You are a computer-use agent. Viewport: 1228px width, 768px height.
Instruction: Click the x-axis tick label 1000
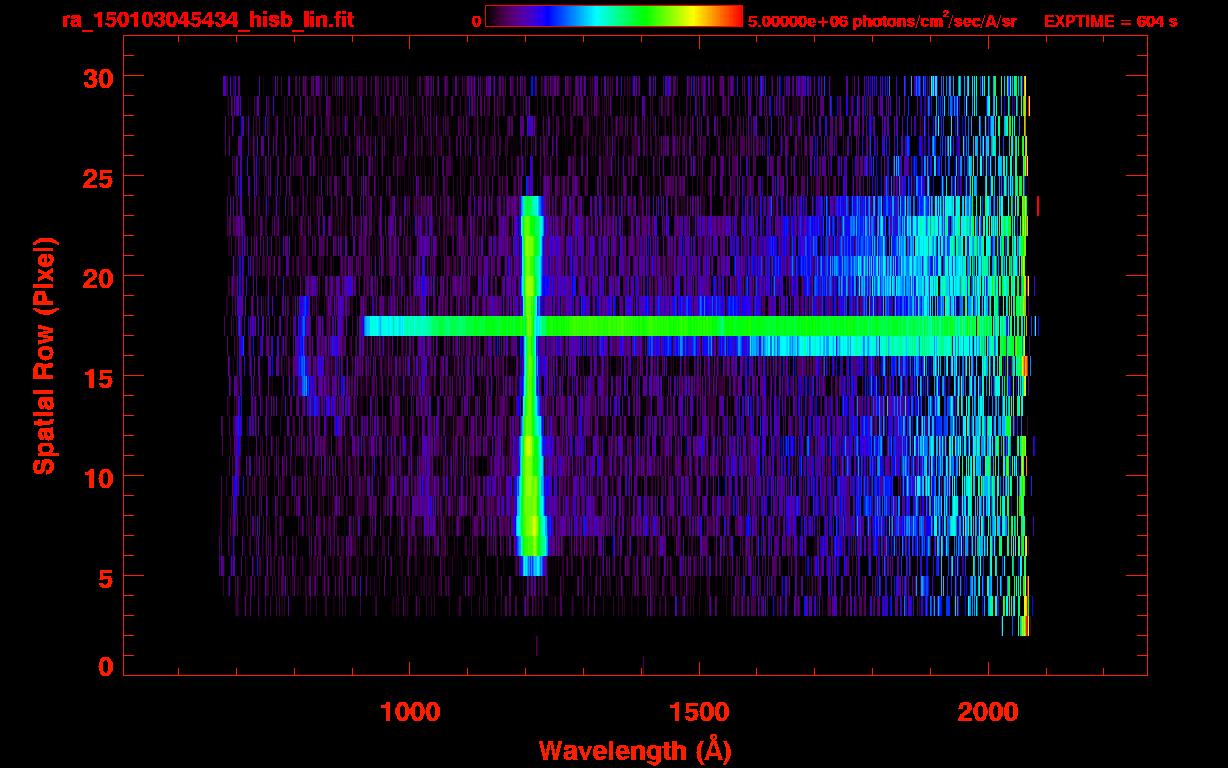tap(410, 712)
